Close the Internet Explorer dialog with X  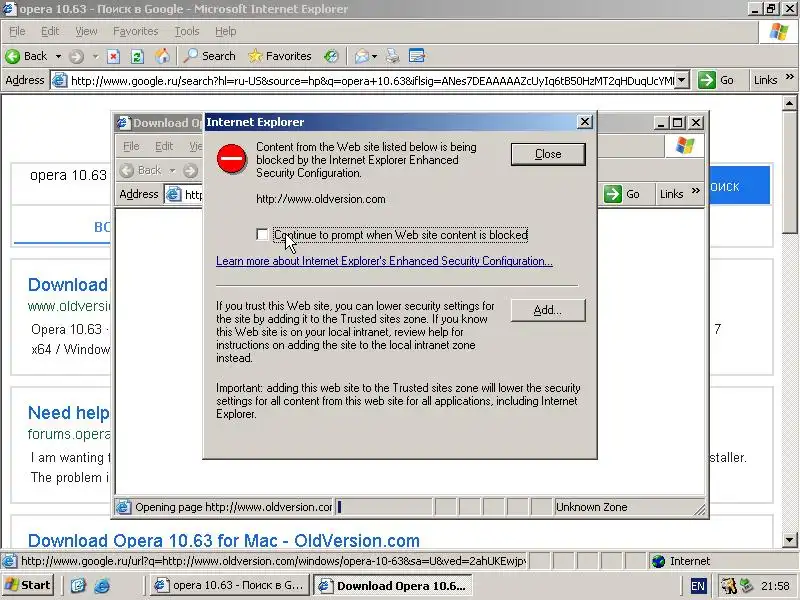(x=585, y=122)
